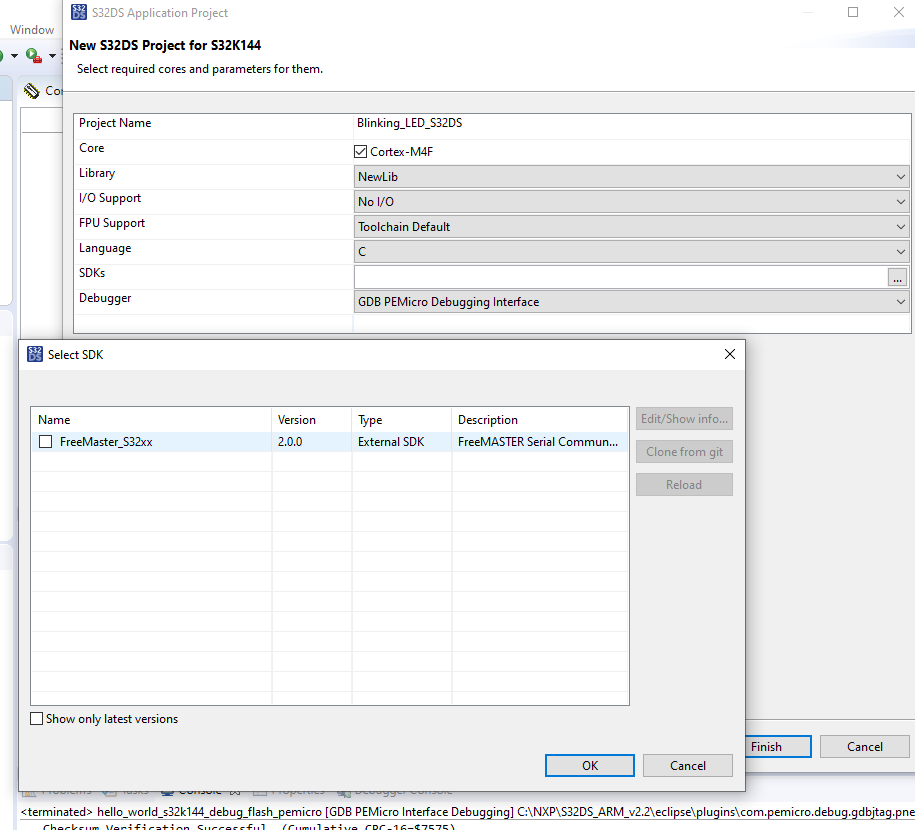Enable Show only latest versions
This screenshot has width=915, height=830.
(x=36, y=719)
